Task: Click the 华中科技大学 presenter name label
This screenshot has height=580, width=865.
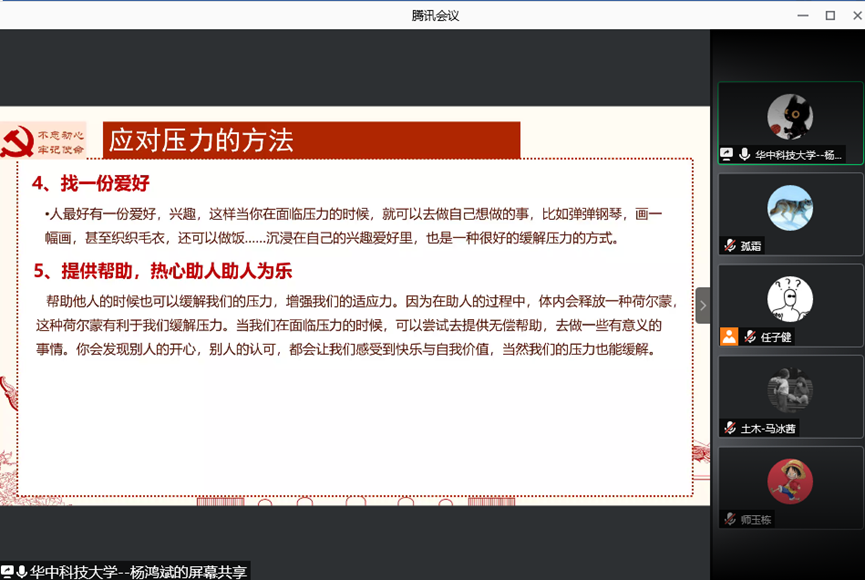Action: coord(799,155)
